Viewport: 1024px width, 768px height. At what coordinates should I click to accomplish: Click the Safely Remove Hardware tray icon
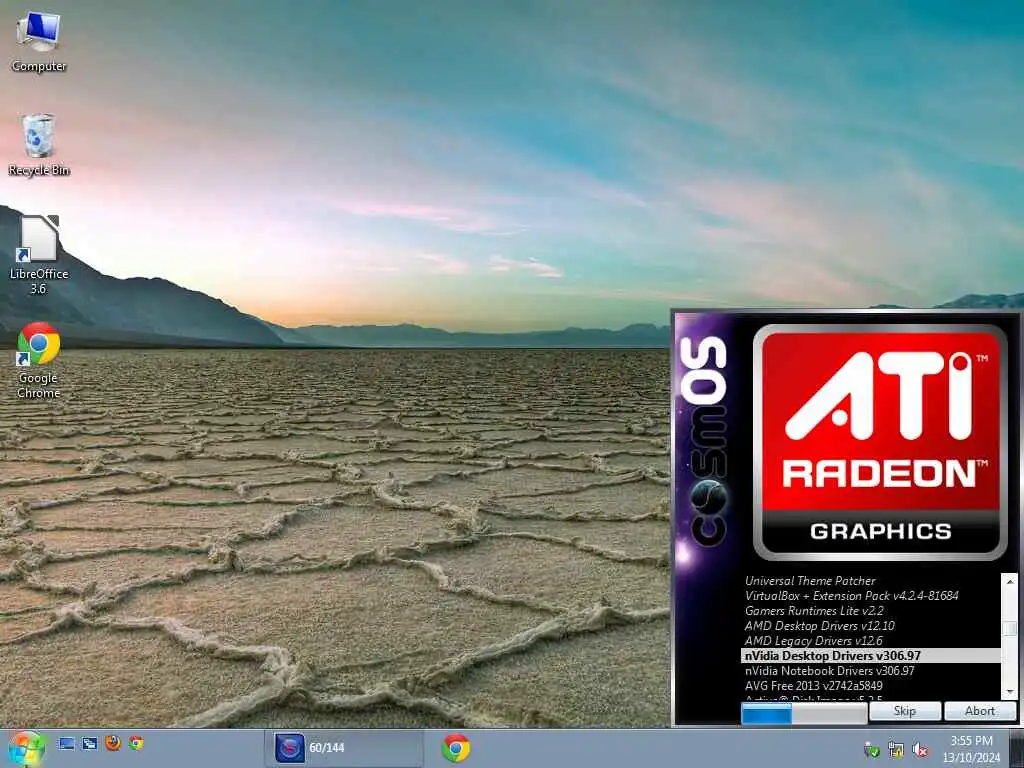coord(871,750)
